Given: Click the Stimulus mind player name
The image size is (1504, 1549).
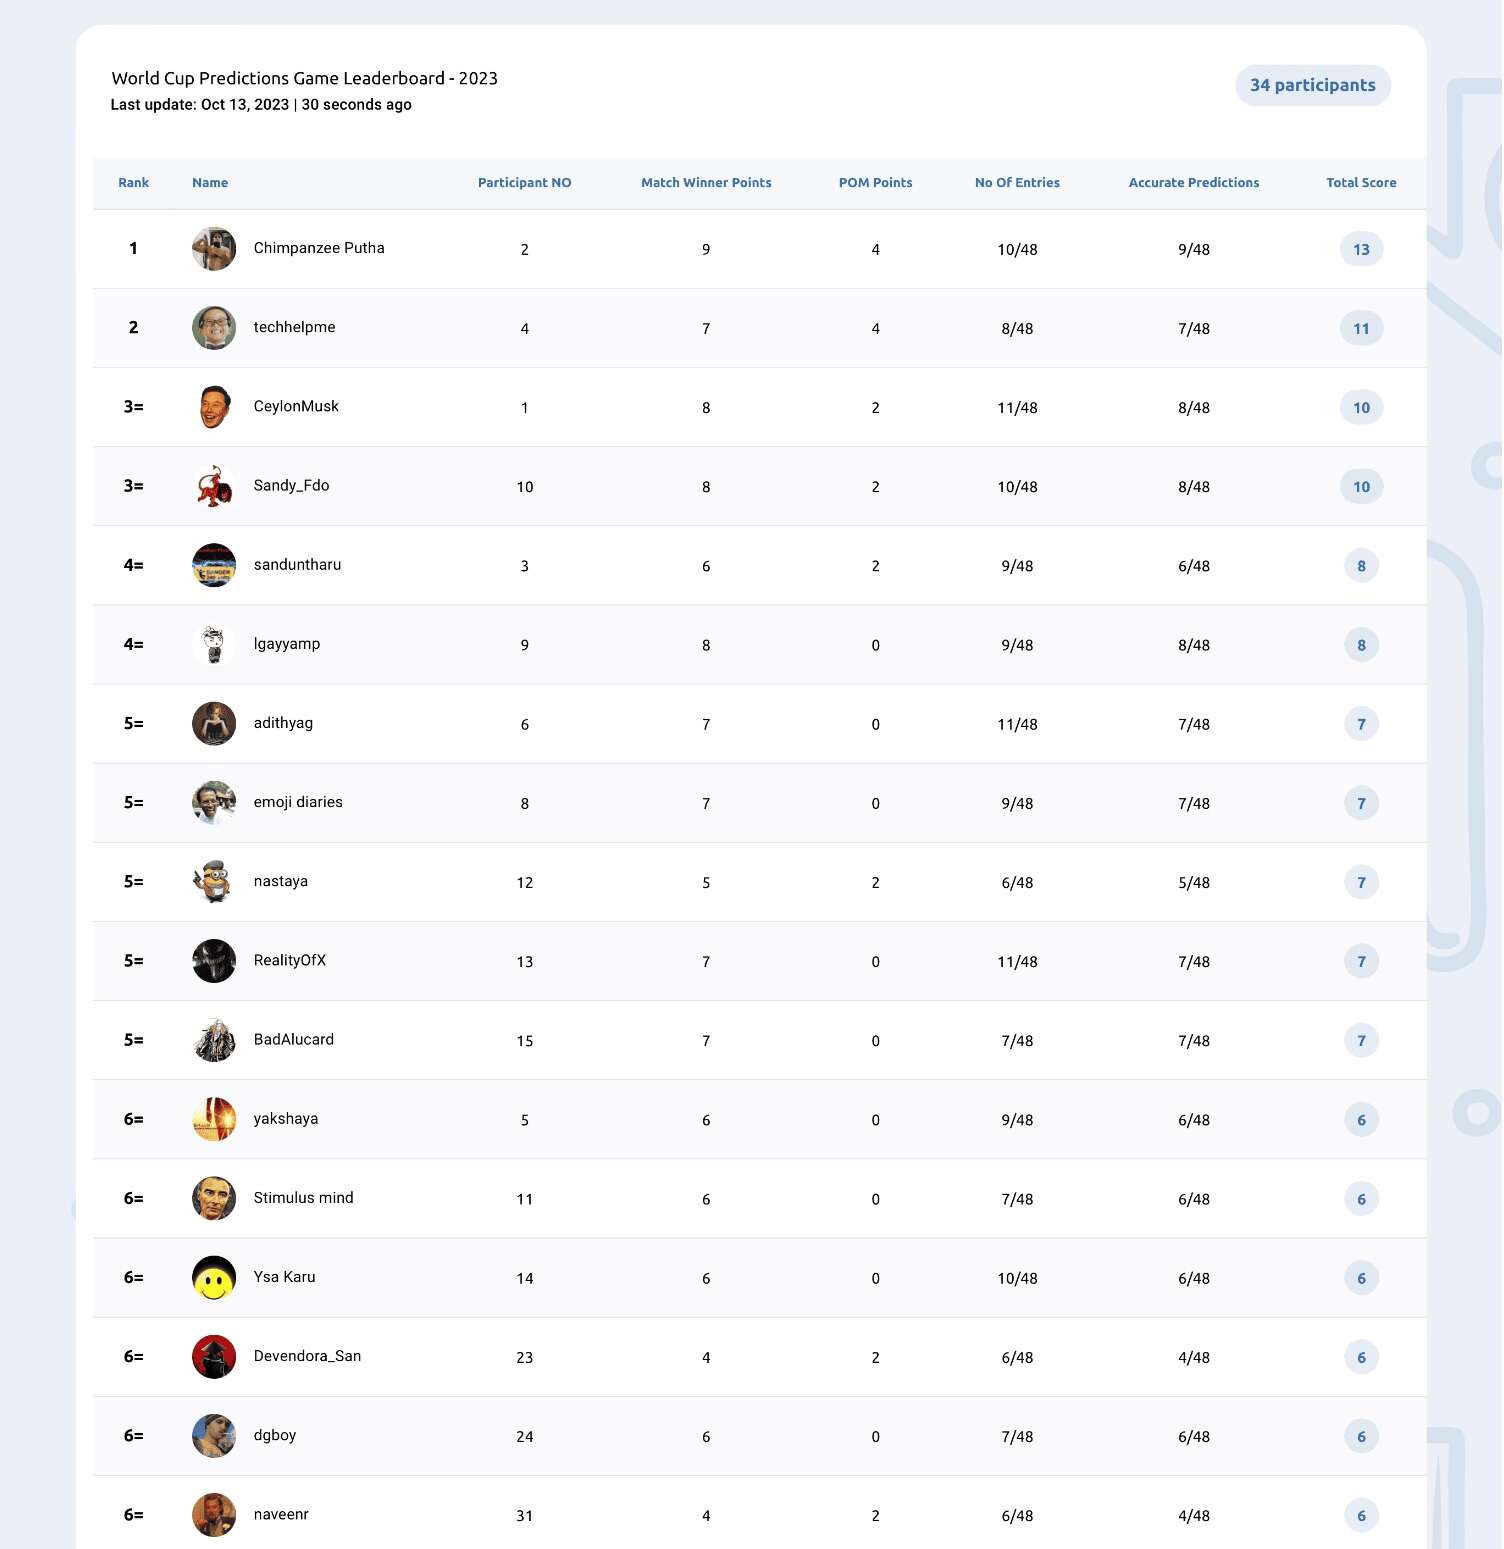Looking at the screenshot, I should tap(303, 1198).
